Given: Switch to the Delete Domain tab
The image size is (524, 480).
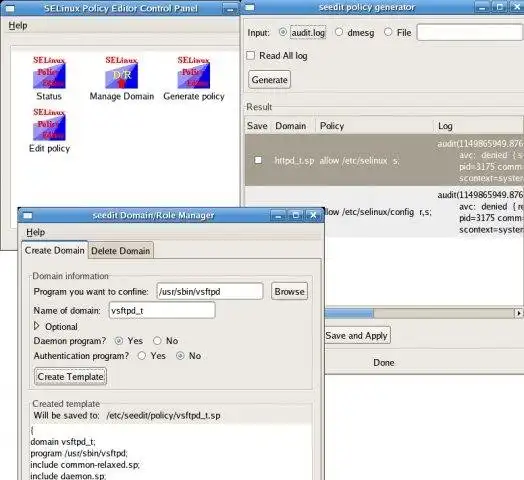Looking at the screenshot, I should [x=121, y=251].
